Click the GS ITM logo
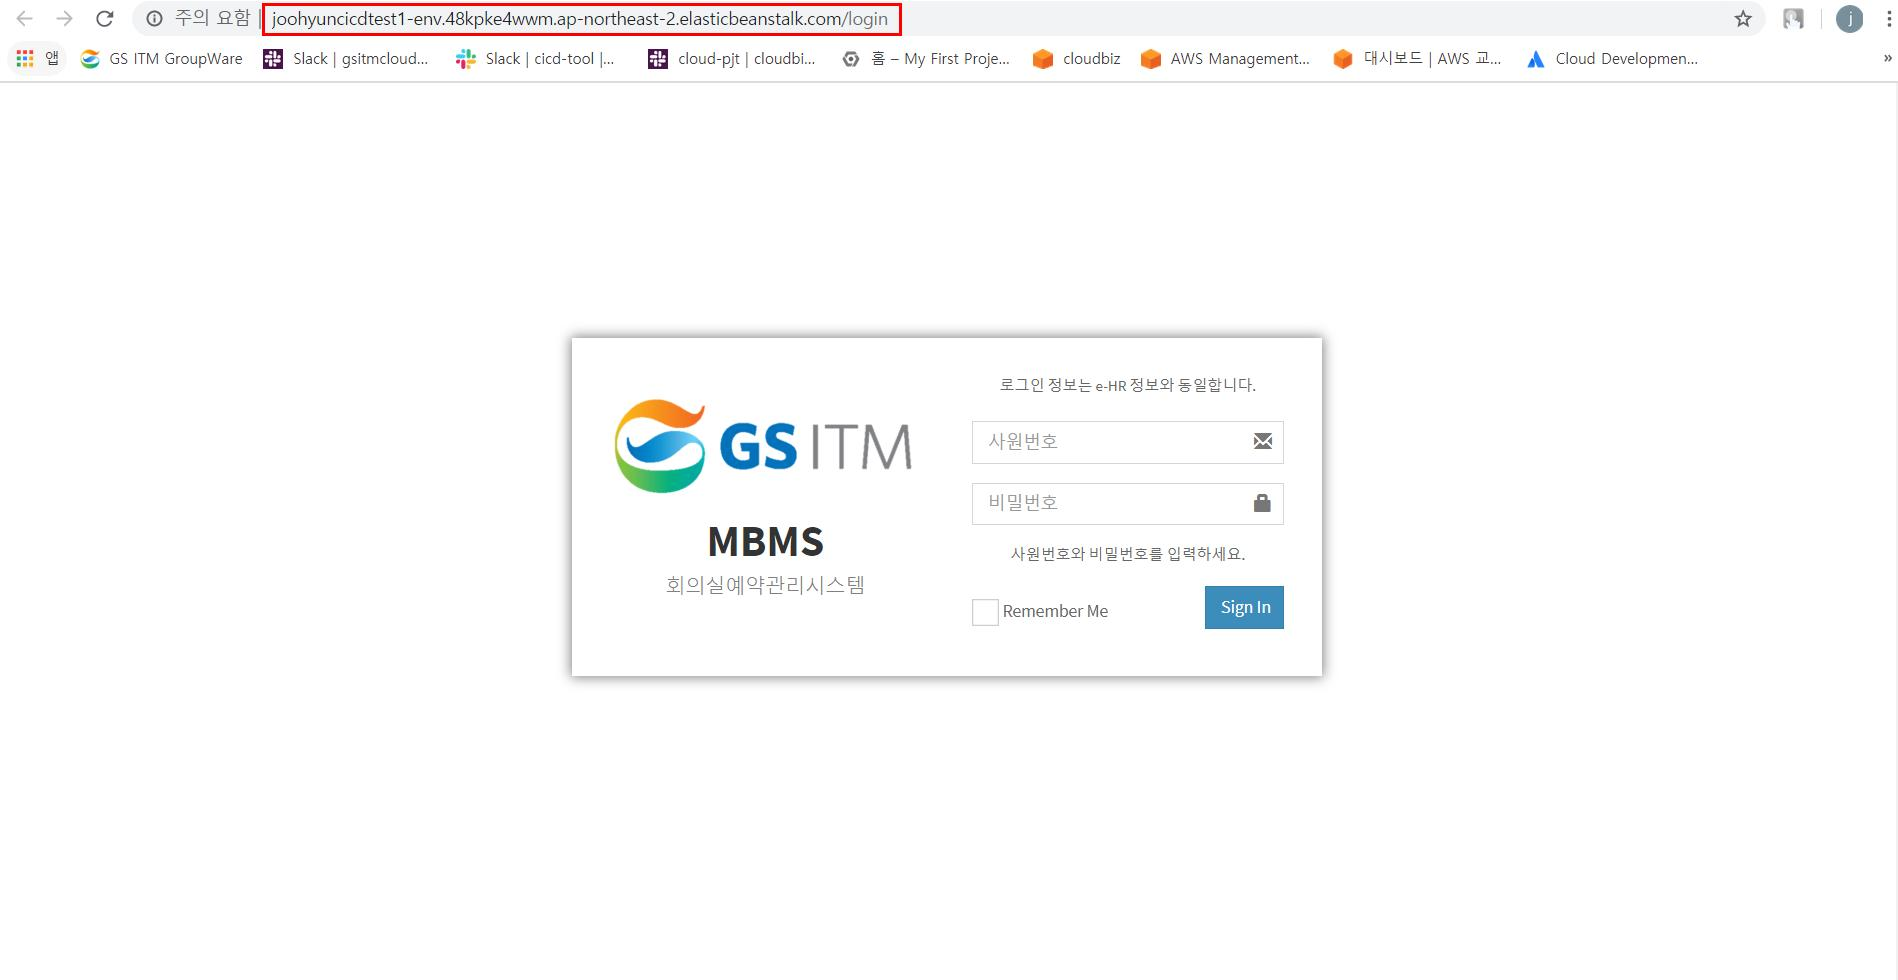The height and width of the screenshot is (980, 1898). [x=763, y=446]
